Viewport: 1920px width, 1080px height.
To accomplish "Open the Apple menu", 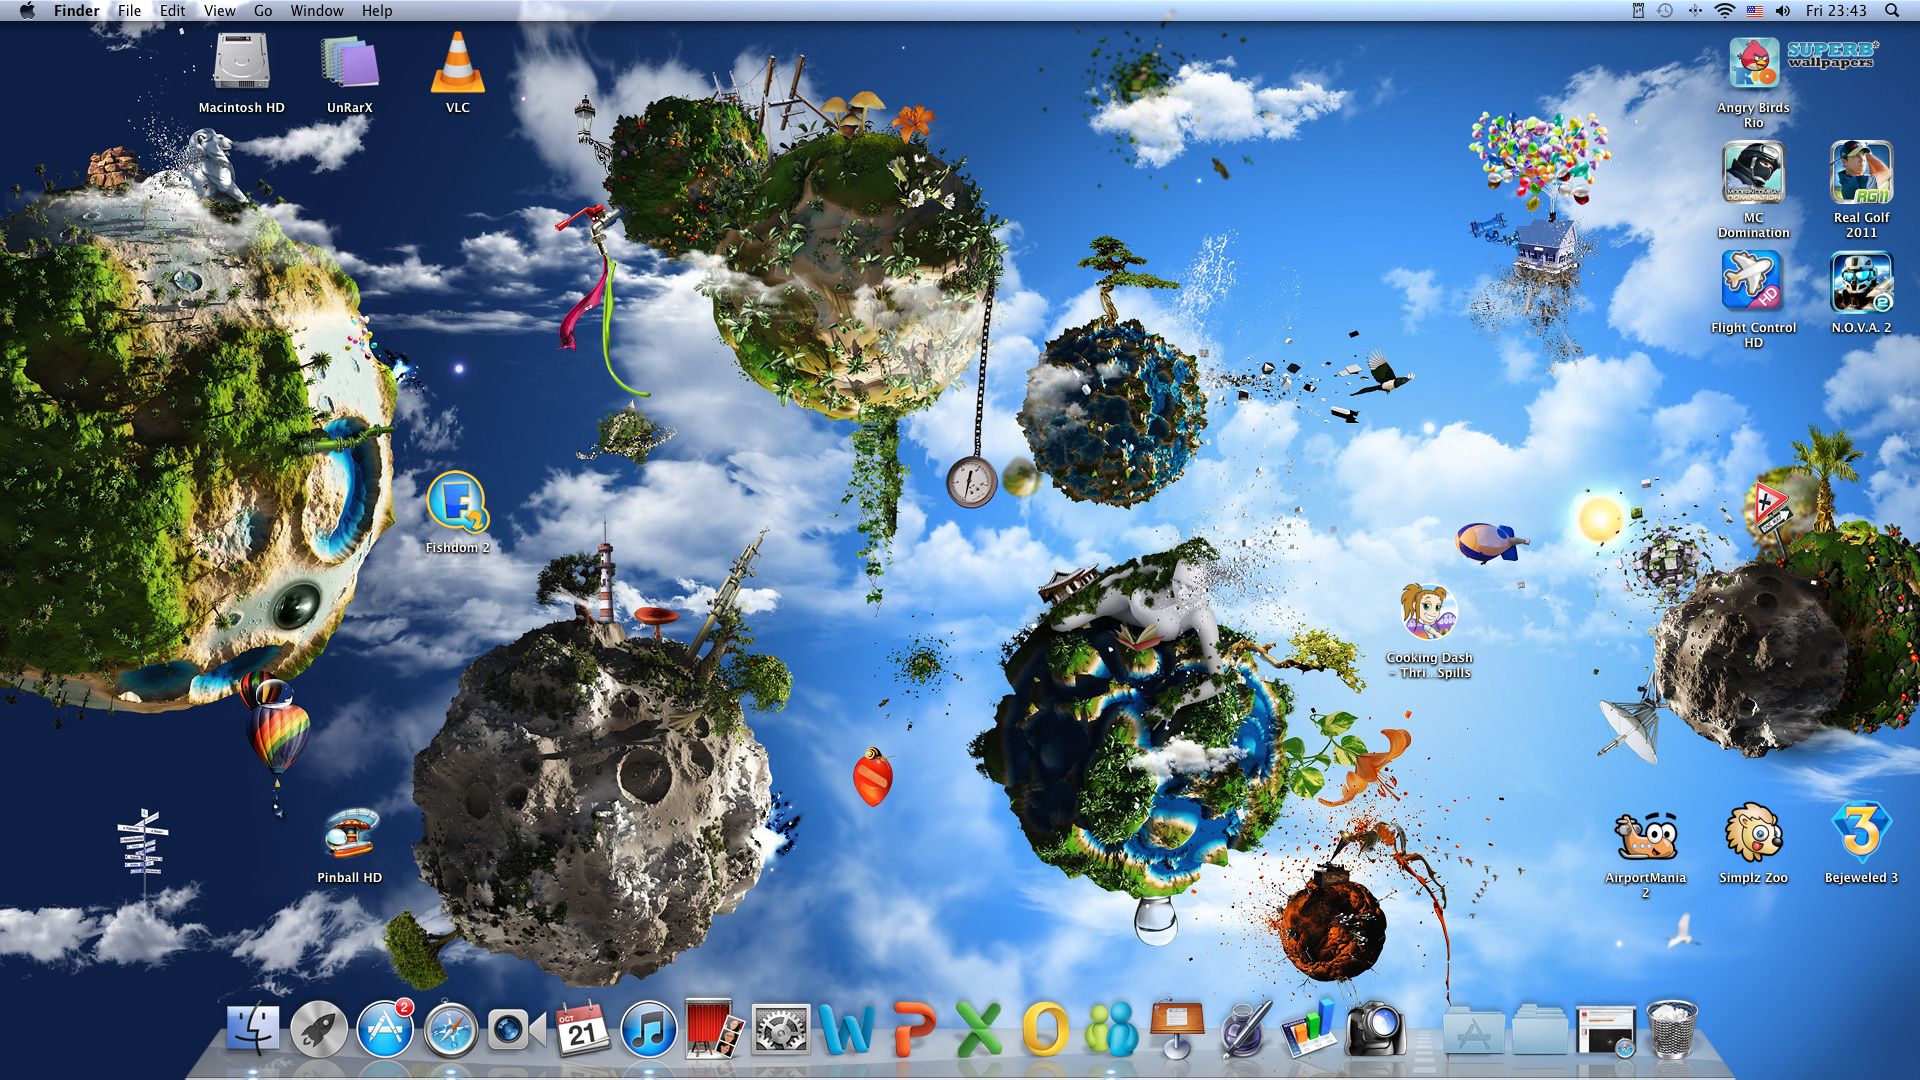I will [27, 11].
